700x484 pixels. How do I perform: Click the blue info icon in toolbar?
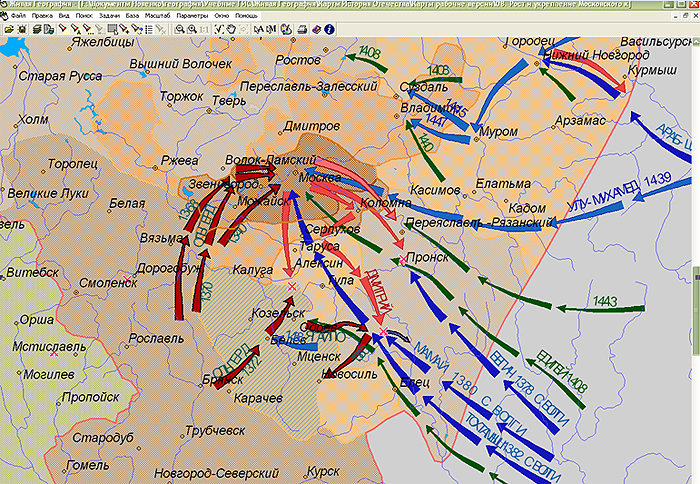pyautogui.click(x=328, y=30)
